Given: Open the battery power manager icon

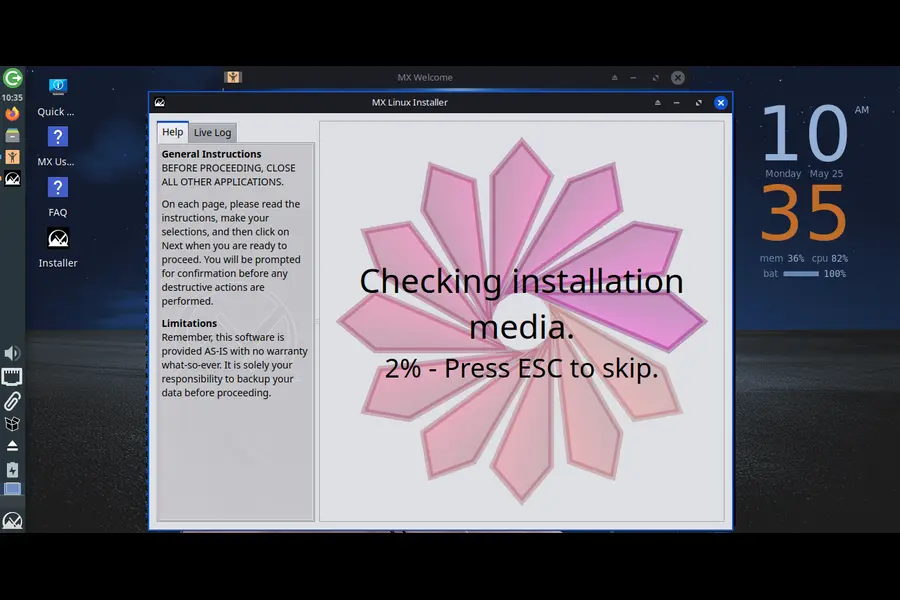Looking at the screenshot, I should pyautogui.click(x=12, y=470).
